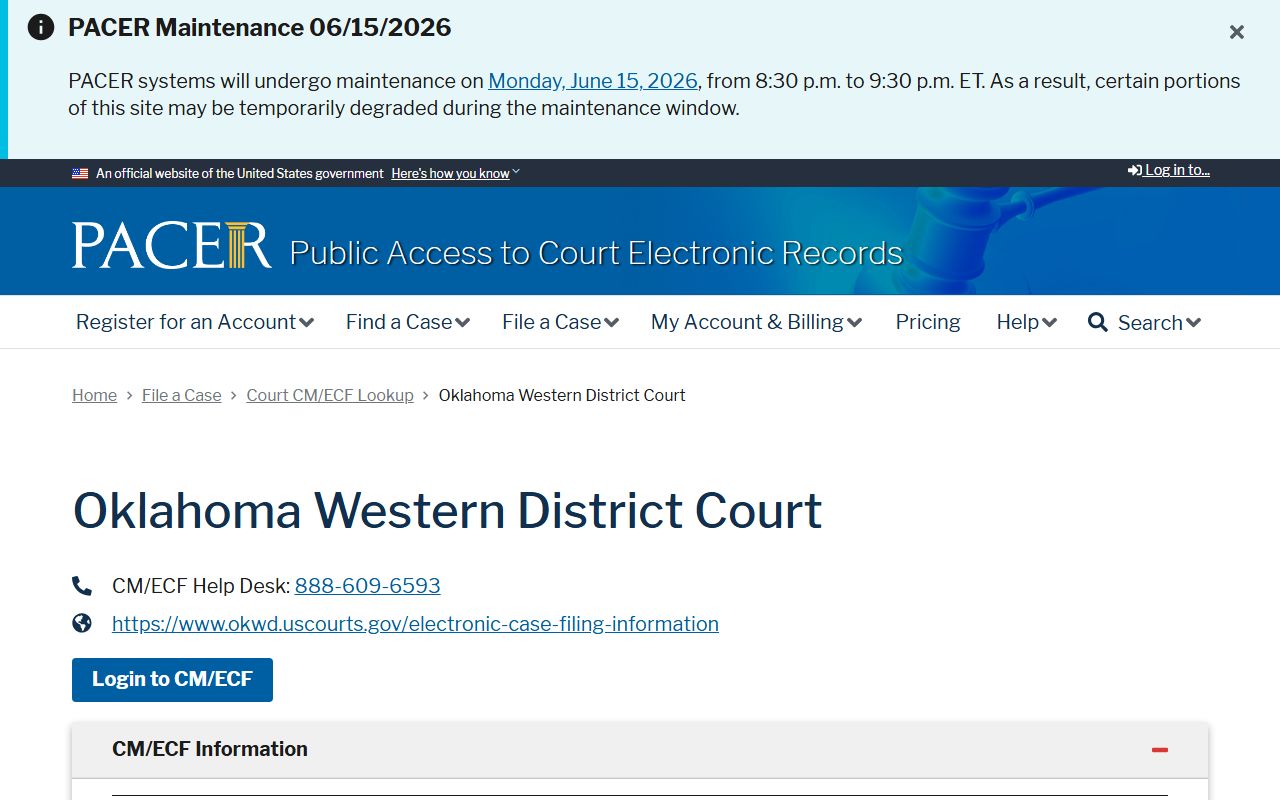1280x800 pixels.
Task: Click the phone icon beside Help Desk
Action: 82,586
